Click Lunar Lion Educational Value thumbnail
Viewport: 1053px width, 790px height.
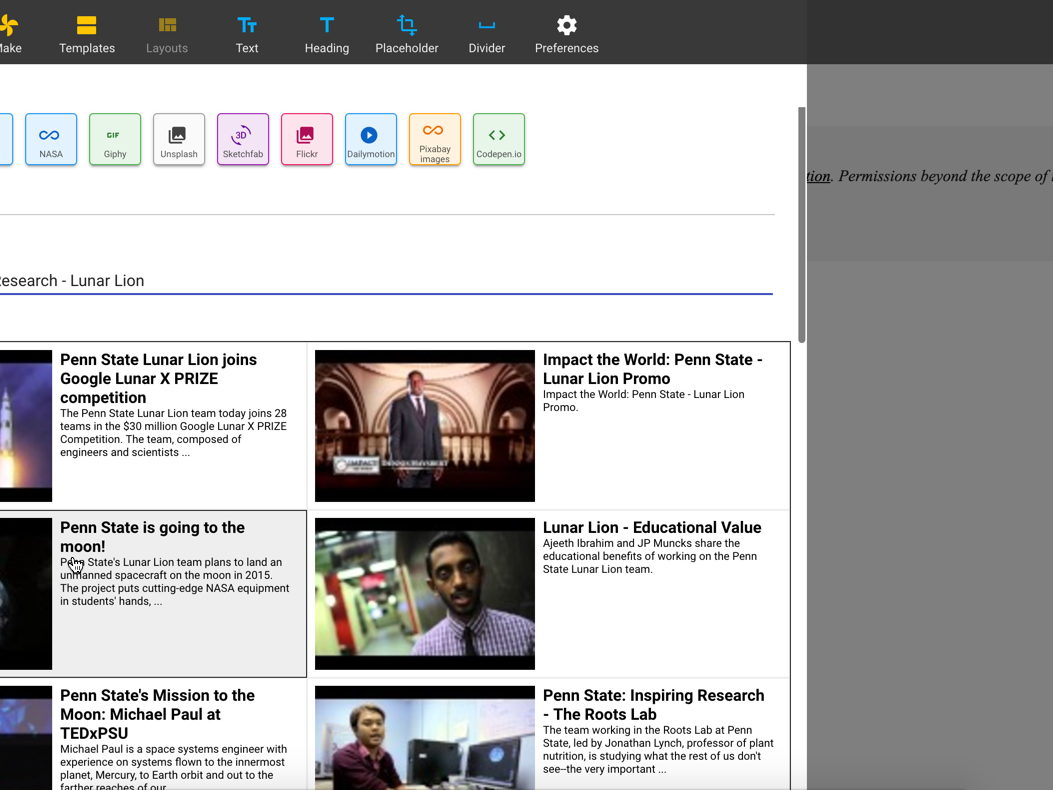[x=425, y=594]
